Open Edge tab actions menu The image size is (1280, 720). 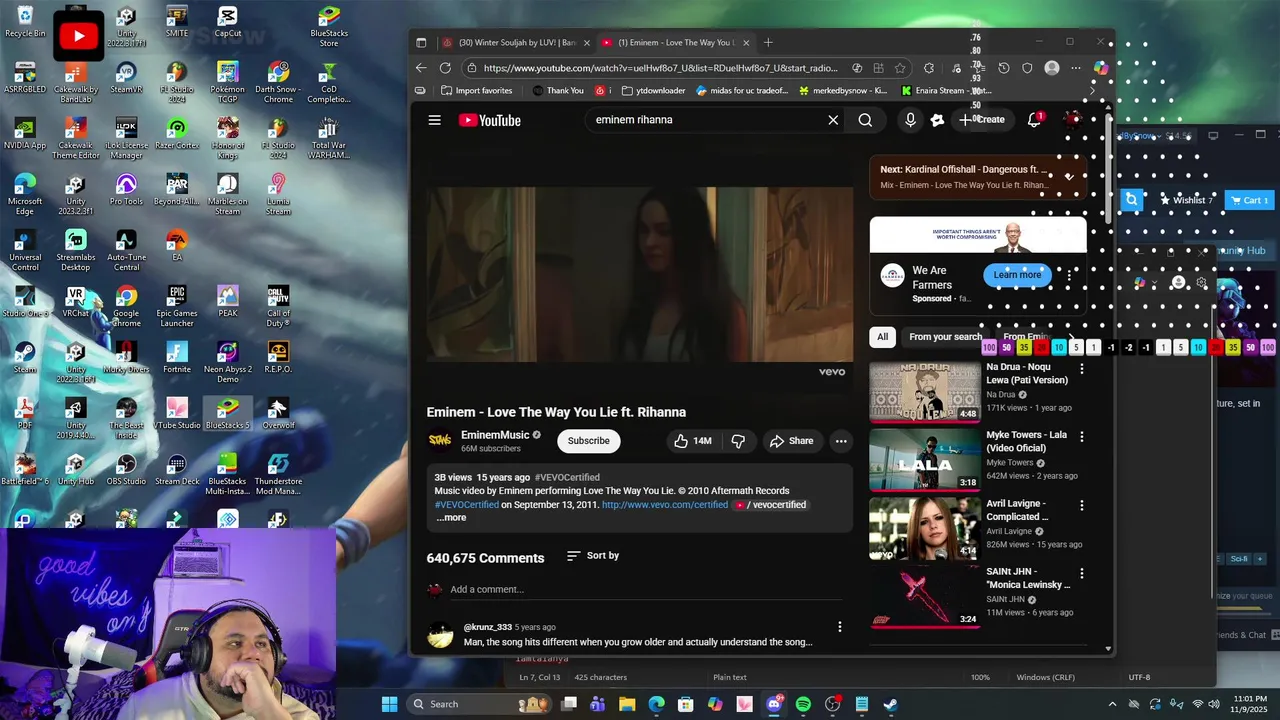pyautogui.click(x=421, y=43)
